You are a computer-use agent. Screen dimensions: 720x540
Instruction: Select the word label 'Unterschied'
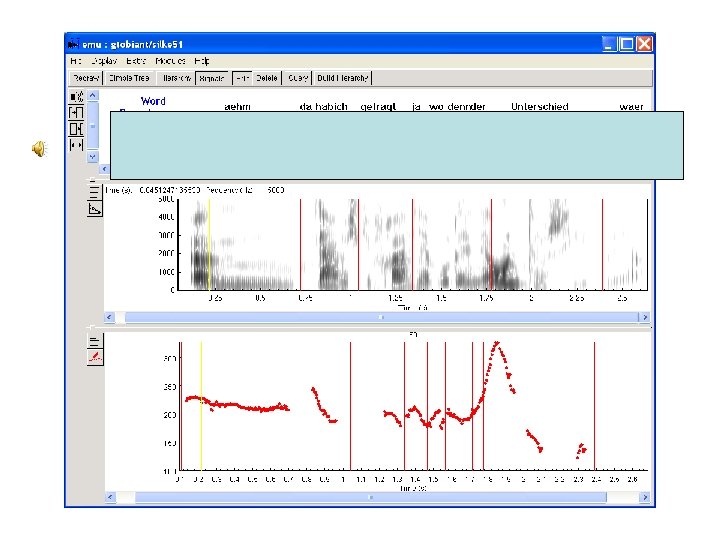click(540, 107)
